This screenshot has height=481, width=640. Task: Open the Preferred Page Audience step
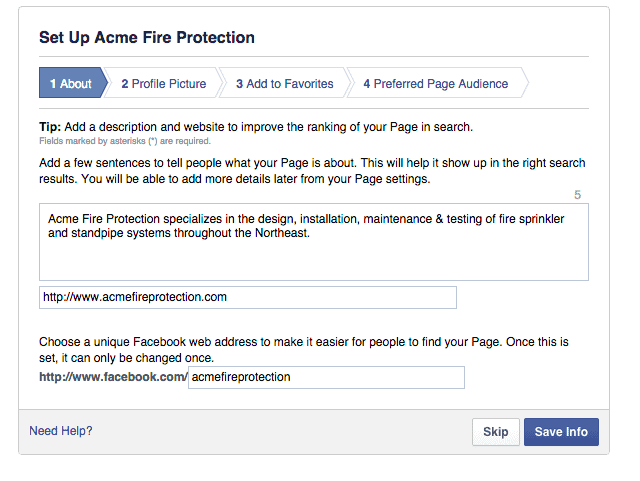click(x=436, y=83)
